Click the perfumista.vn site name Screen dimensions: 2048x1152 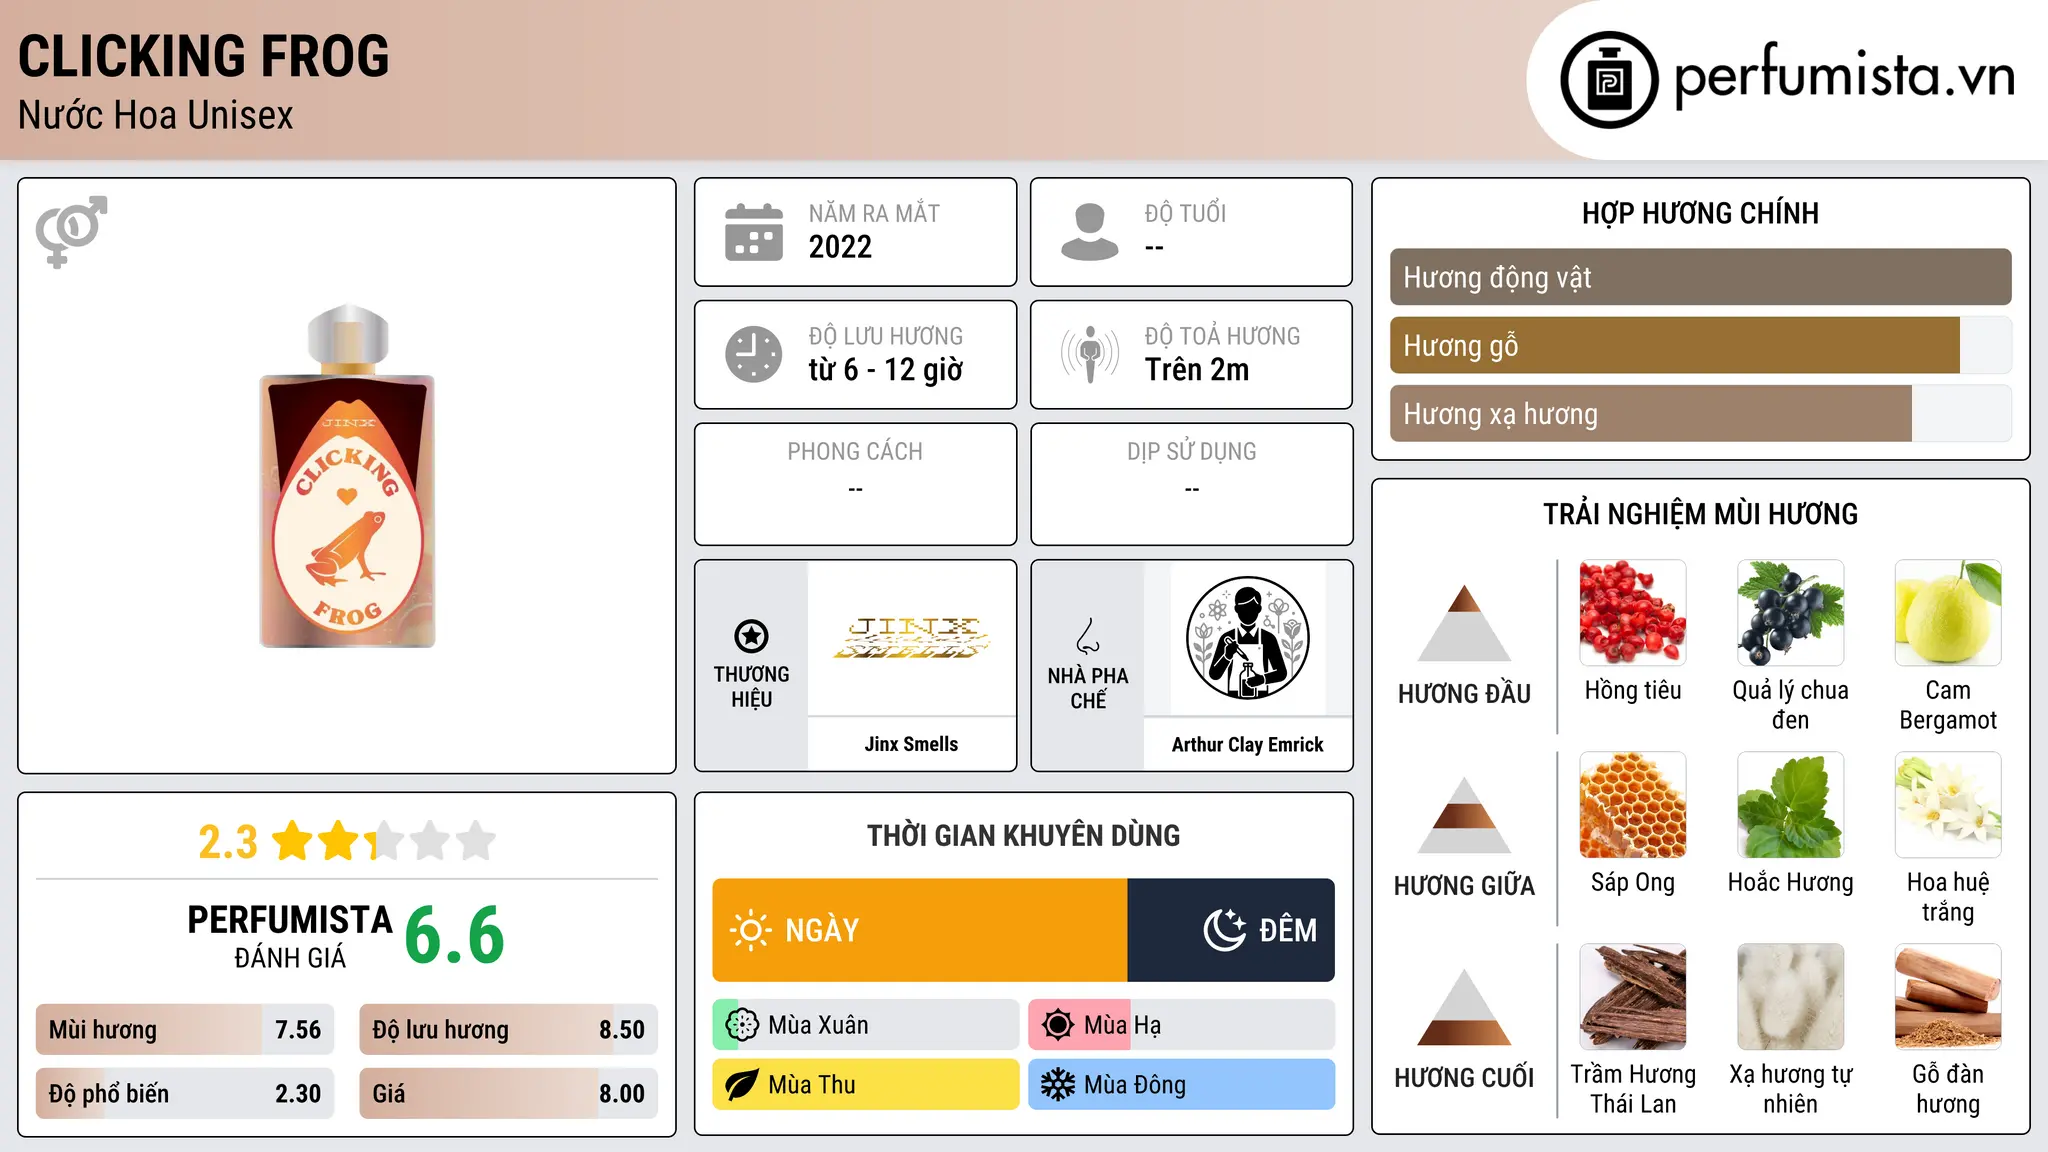pyautogui.click(x=1845, y=76)
